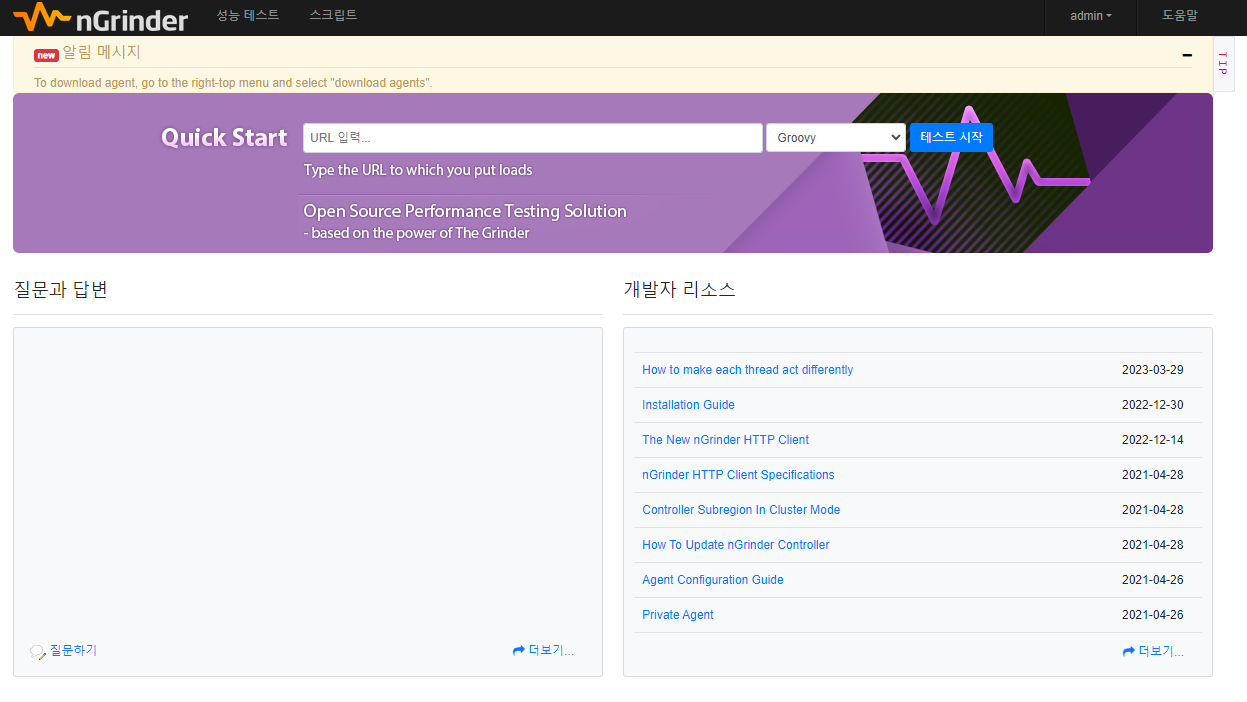Click the 2022-12-14 date text
Viewport: 1247px width, 702px height.
(x=1152, y=440)
